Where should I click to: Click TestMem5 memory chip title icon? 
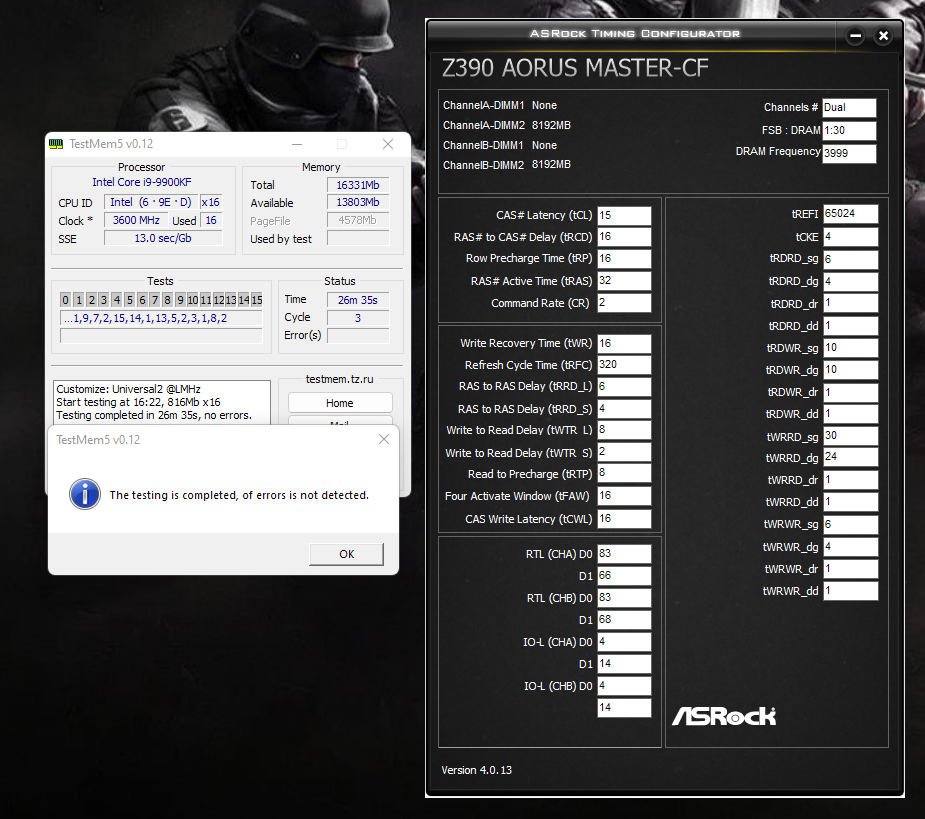pyautogui.click(x=56, y=143)
